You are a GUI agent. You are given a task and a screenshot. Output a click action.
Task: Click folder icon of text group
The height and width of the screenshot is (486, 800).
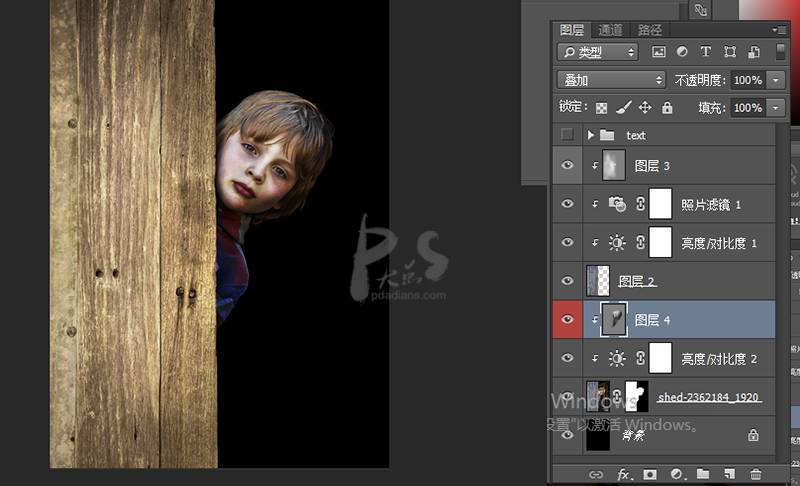point(607,135)
